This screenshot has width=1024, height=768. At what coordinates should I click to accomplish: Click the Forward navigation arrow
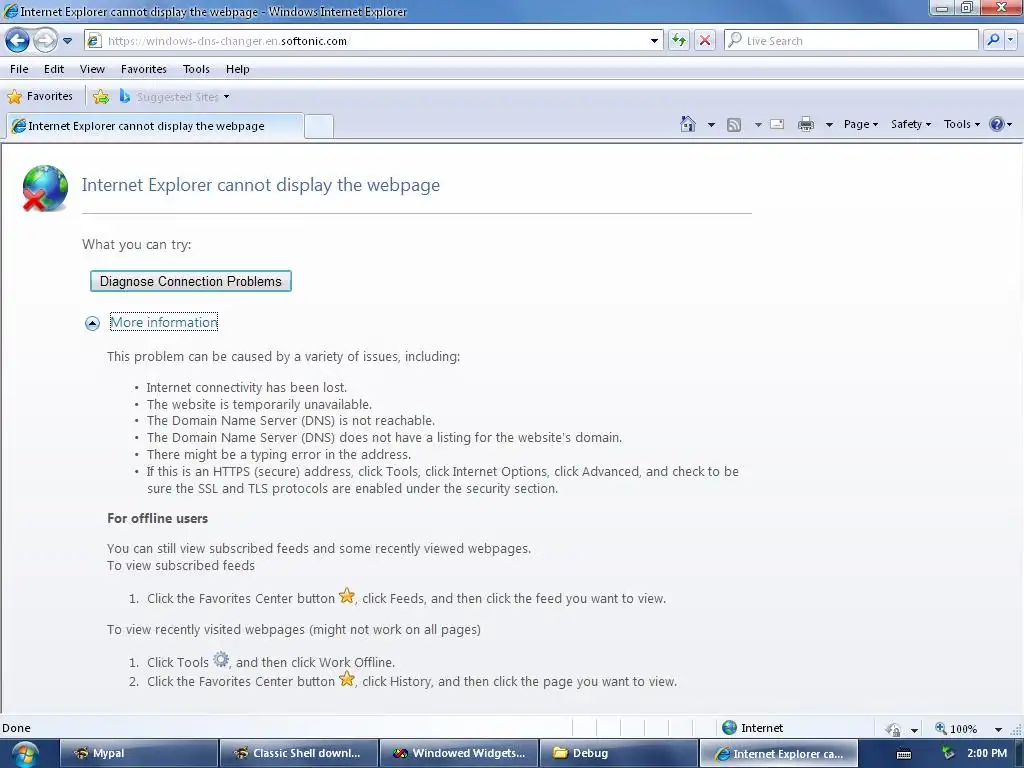(x=45, y=40)
